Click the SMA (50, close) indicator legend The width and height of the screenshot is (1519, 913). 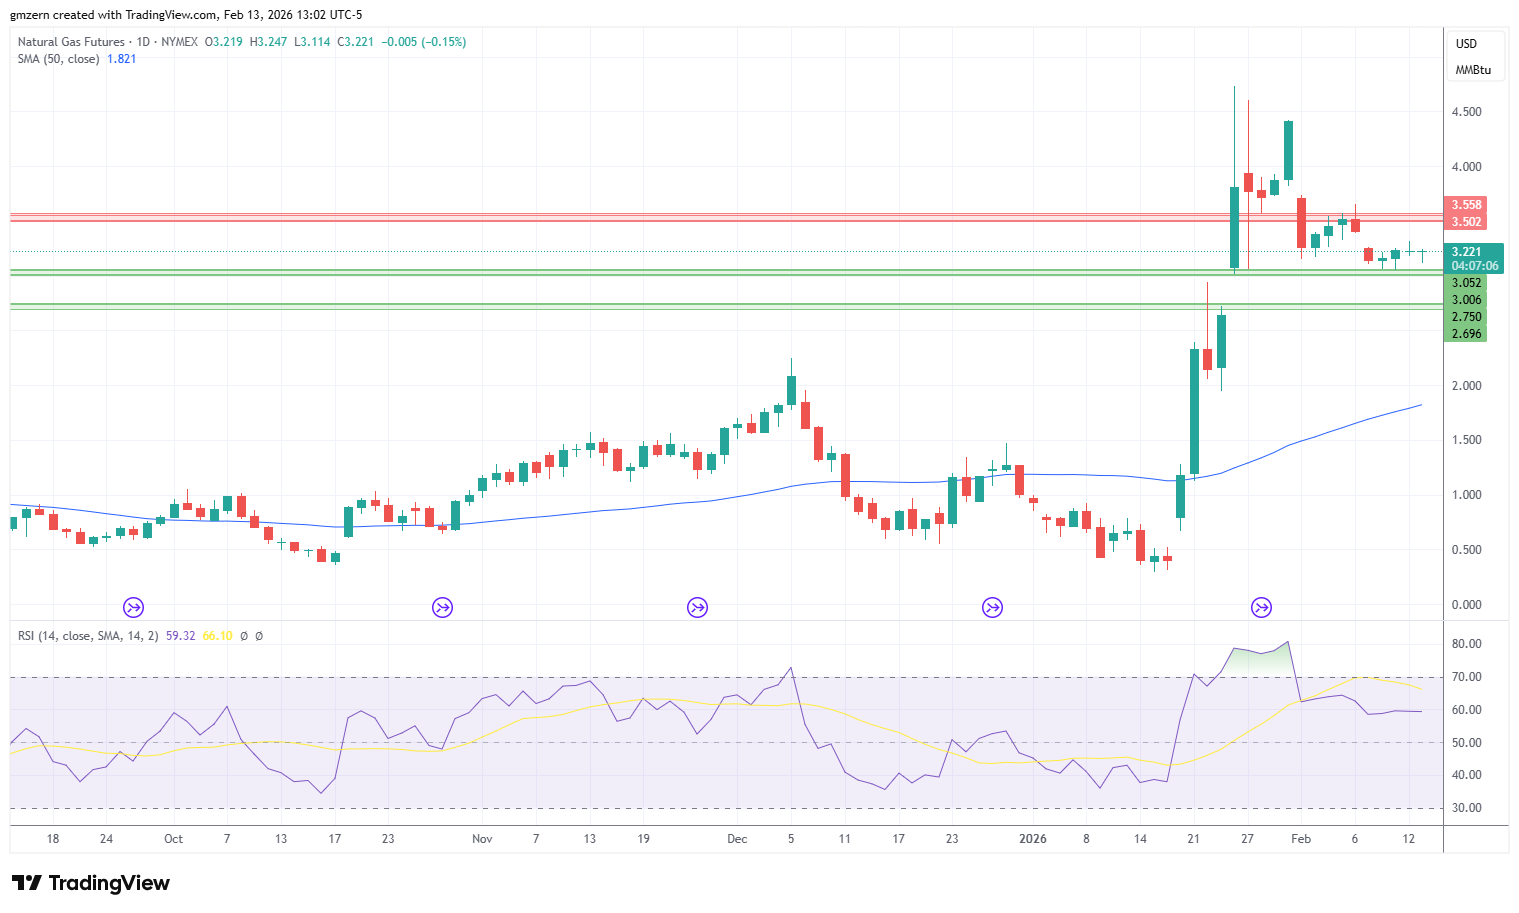tap(58, 59)
